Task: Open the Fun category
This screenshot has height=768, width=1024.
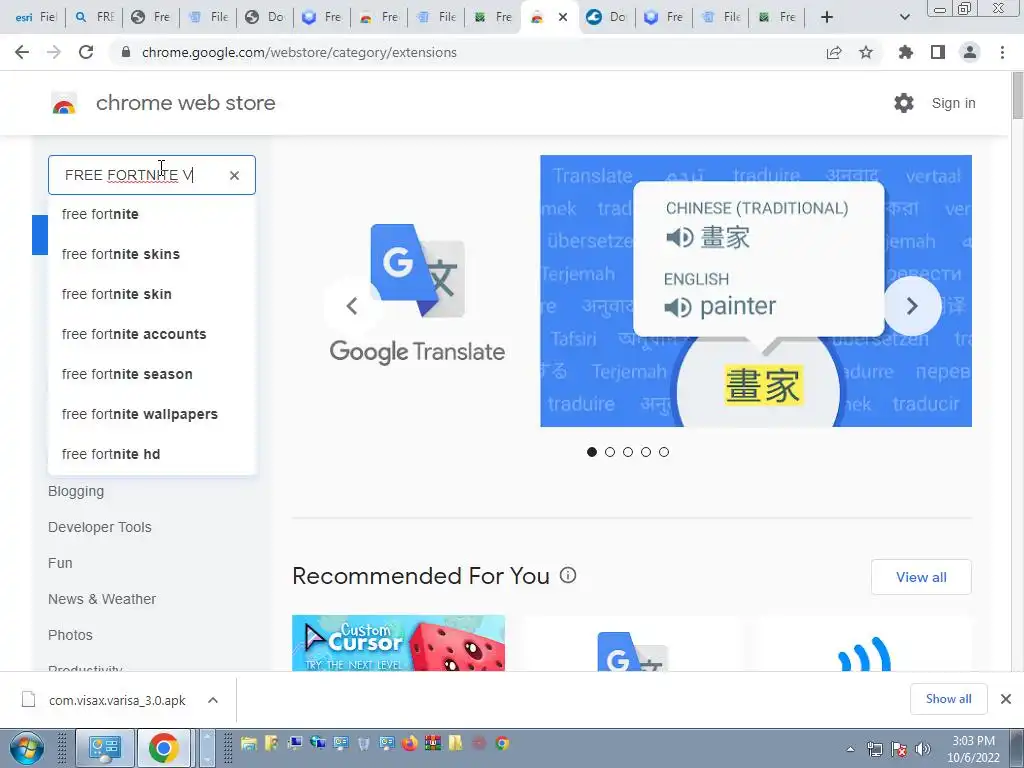Action: (x=60, y=563)
